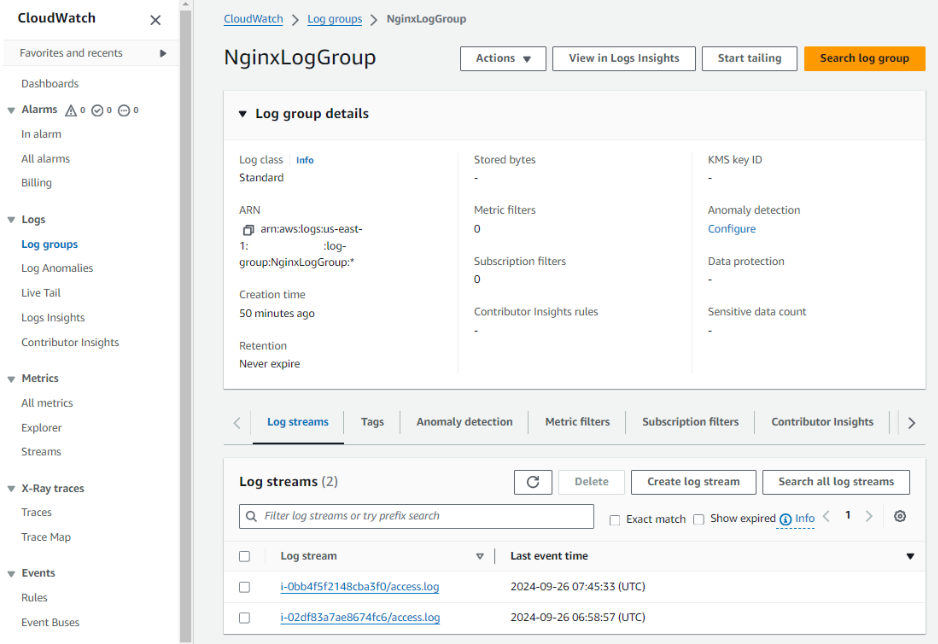Click Configure anomaly detection link
938x644 pixels.
[x=732, y=229]
